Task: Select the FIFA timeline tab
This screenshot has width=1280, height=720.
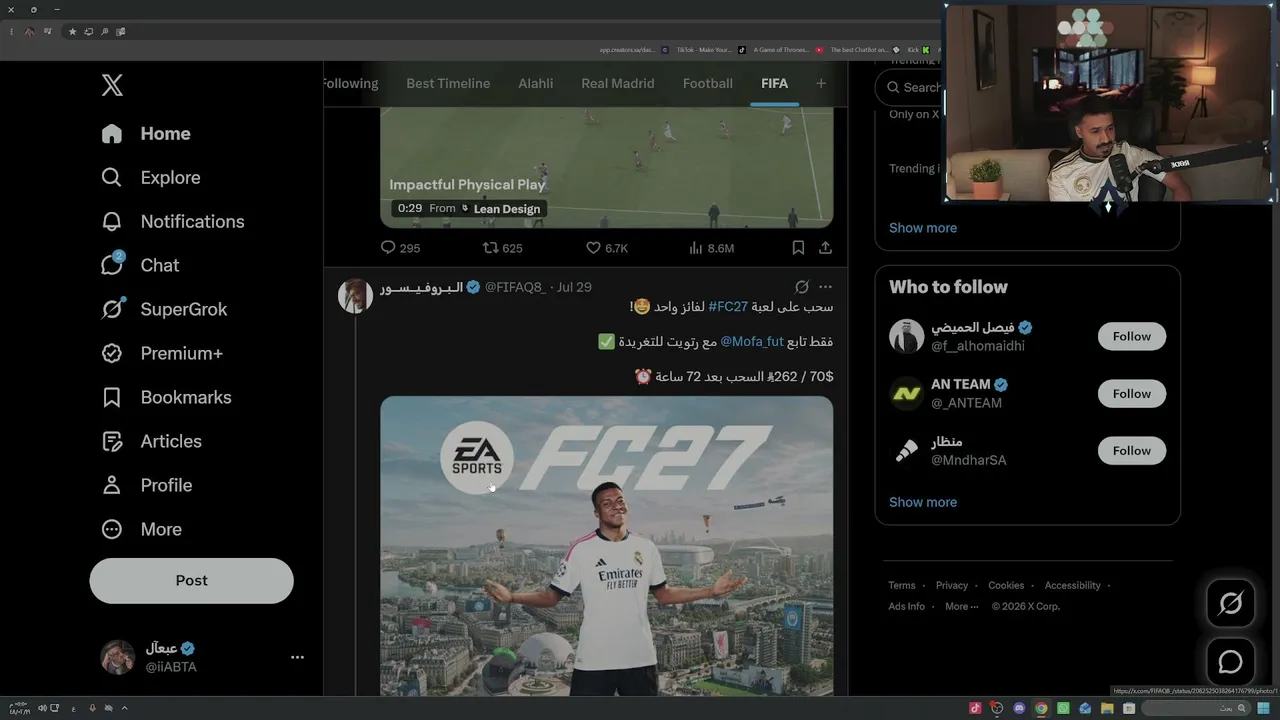Action: (x=774, y=84)
